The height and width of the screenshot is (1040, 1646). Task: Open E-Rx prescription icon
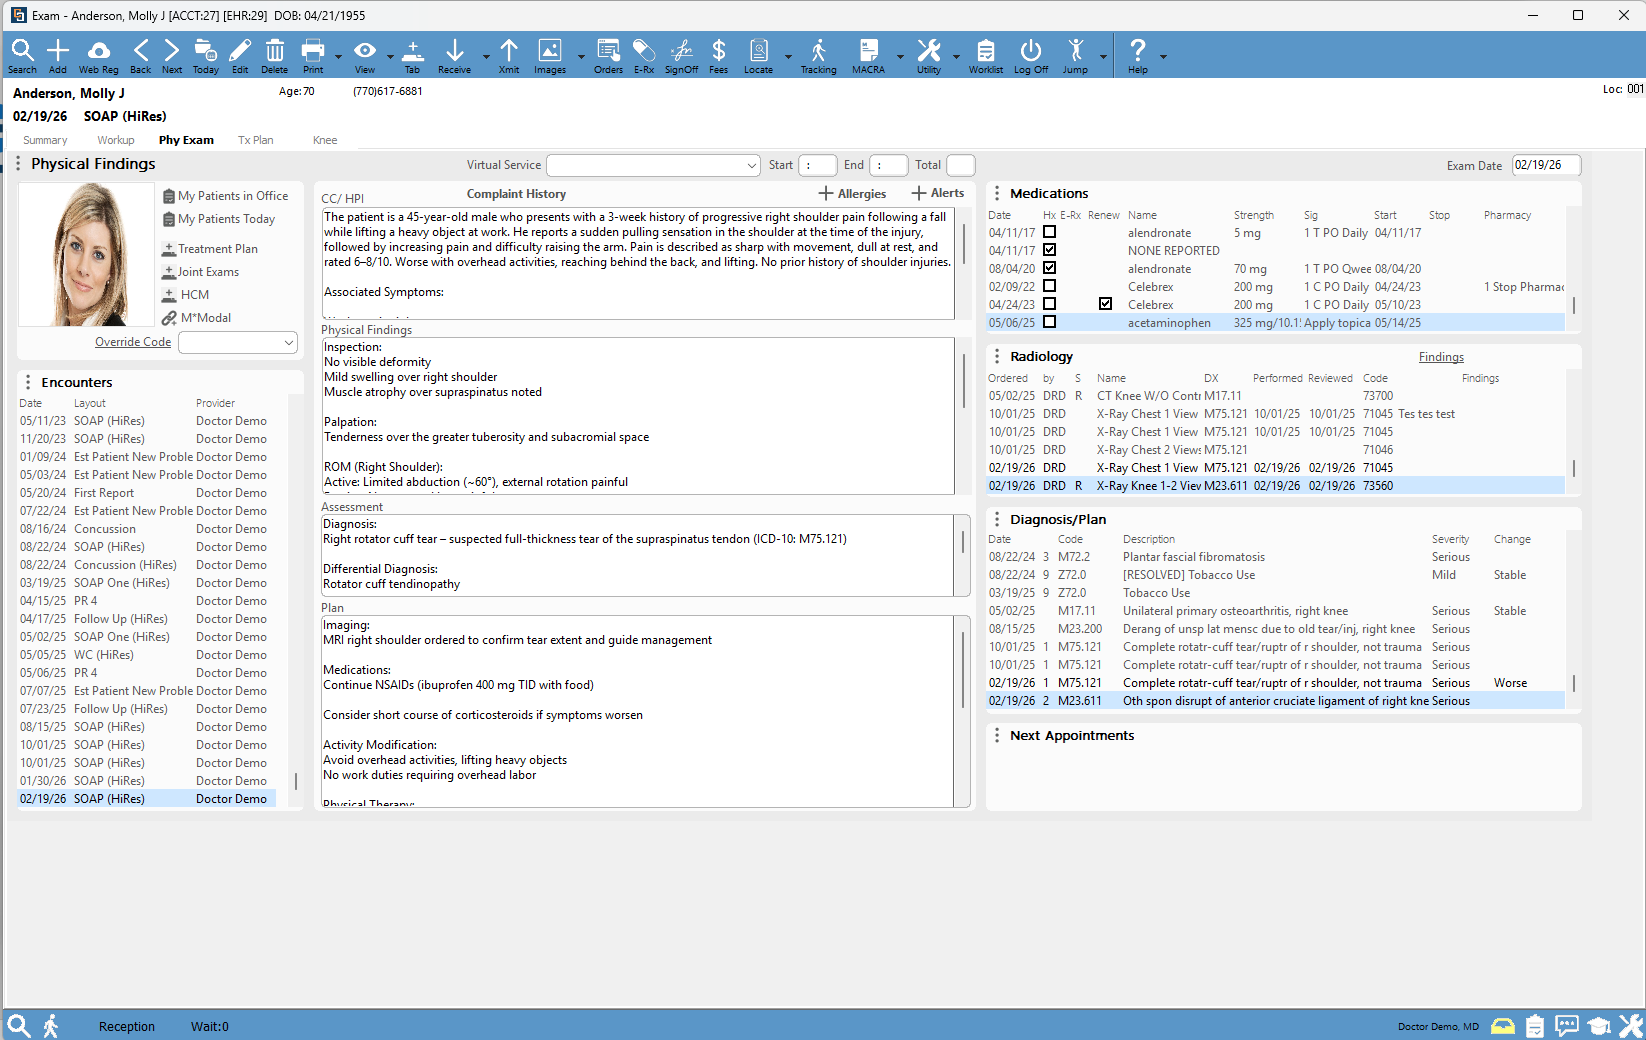click(x=644, y=56)
